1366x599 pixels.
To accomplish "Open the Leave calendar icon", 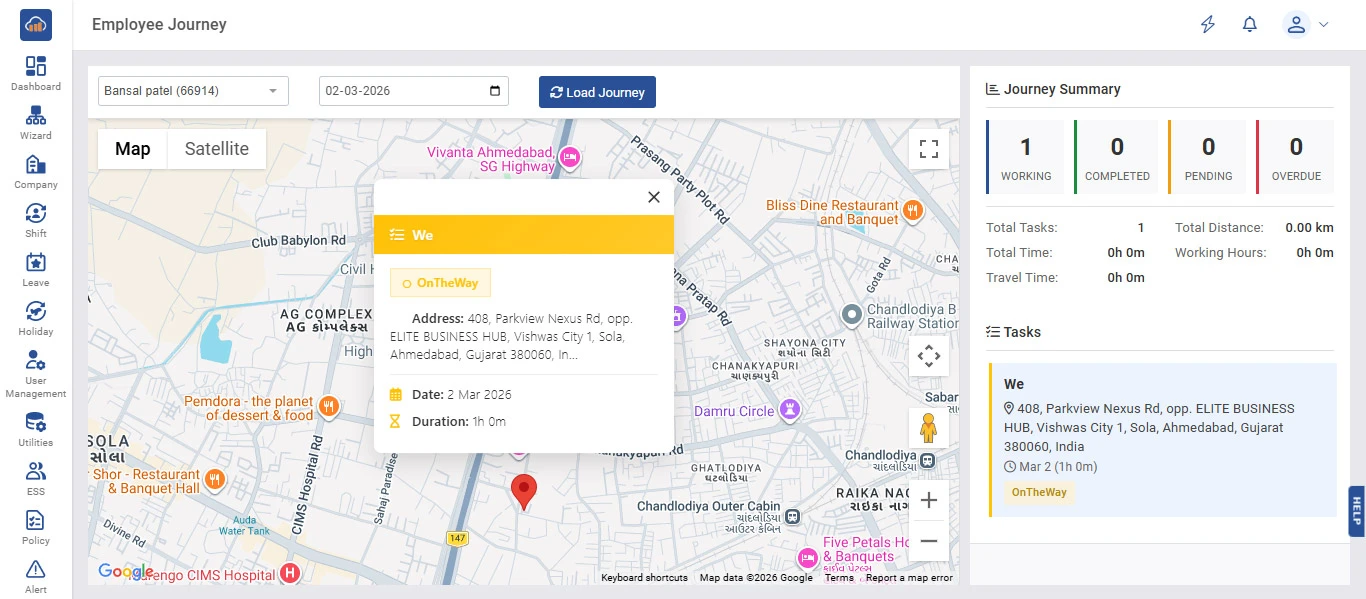I will point(36,263).
